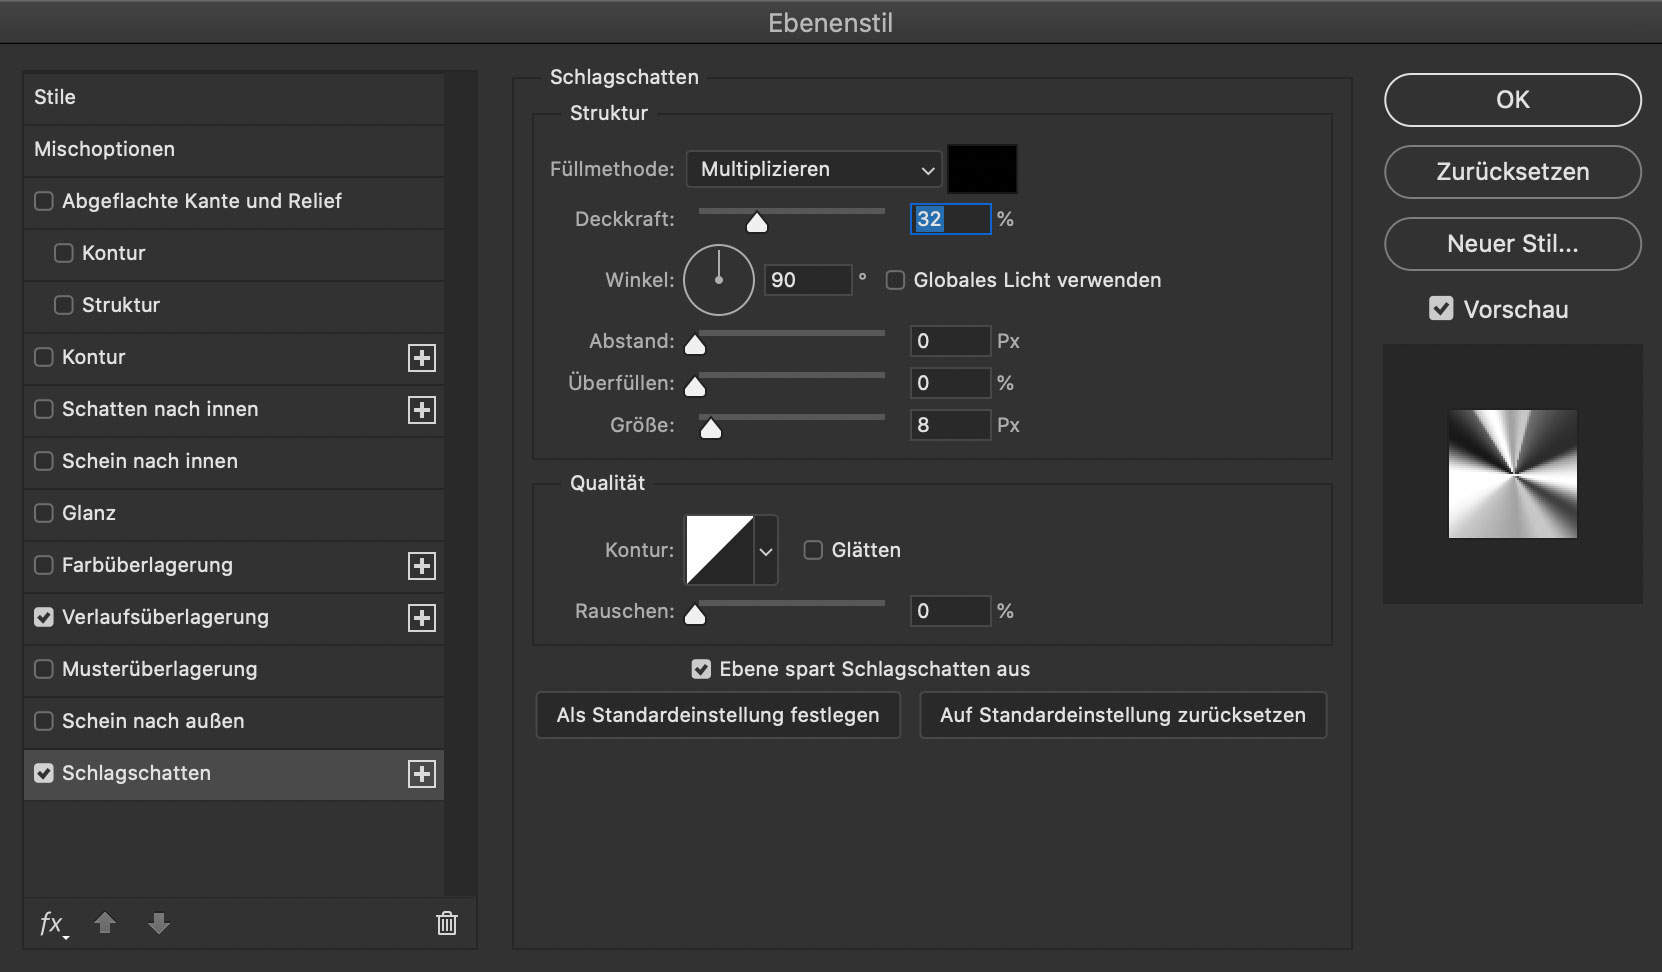This screenshot has width=1662, height=972.
Task: Click Neuer Stil... button
Action: point(1513,244)
